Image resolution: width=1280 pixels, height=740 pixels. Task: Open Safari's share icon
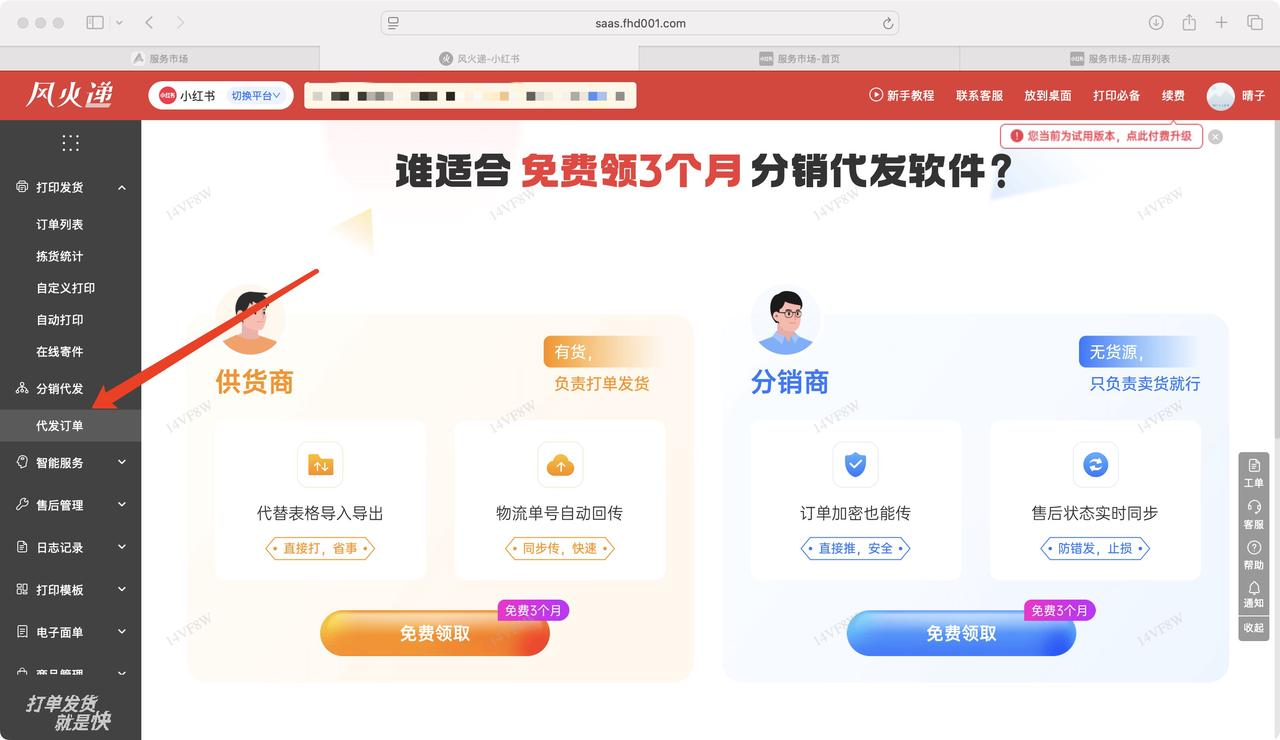1189,22
